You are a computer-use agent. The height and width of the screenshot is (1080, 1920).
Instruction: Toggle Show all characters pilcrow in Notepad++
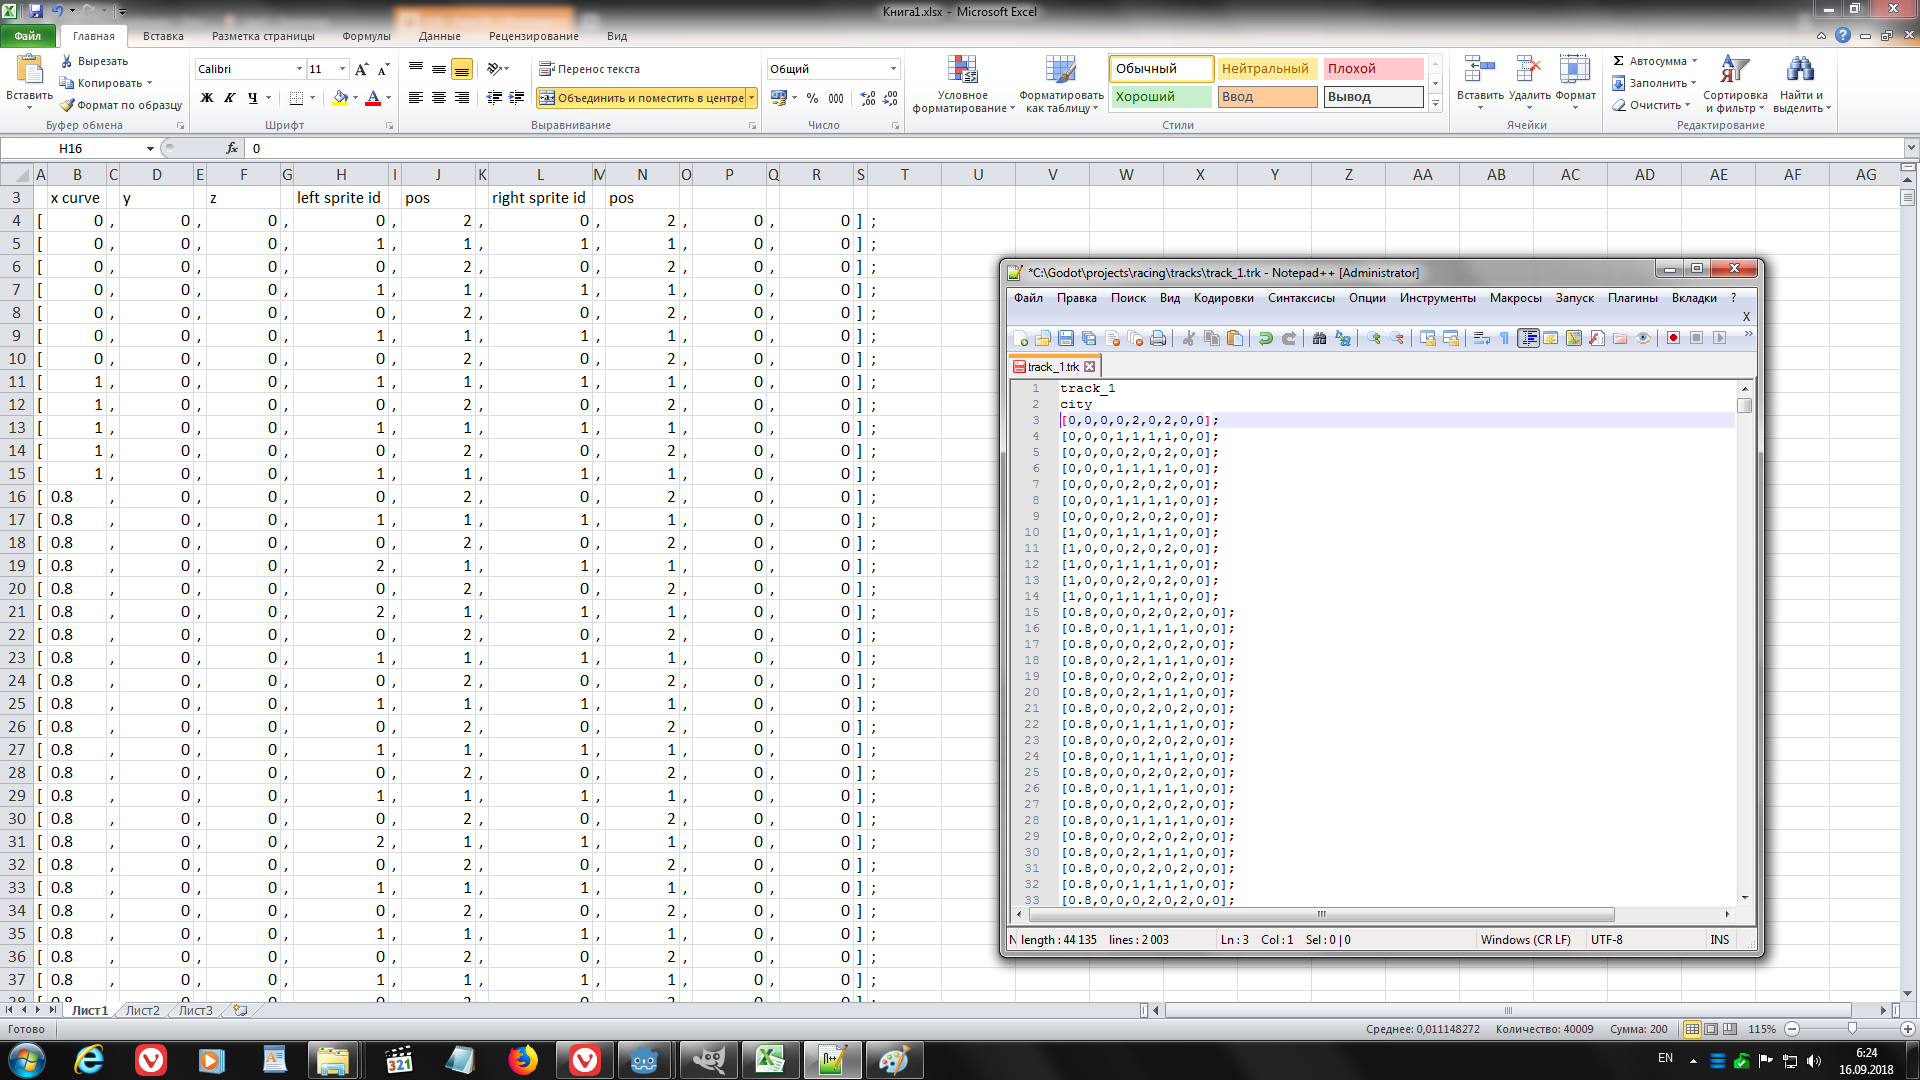pos(1504,339)
